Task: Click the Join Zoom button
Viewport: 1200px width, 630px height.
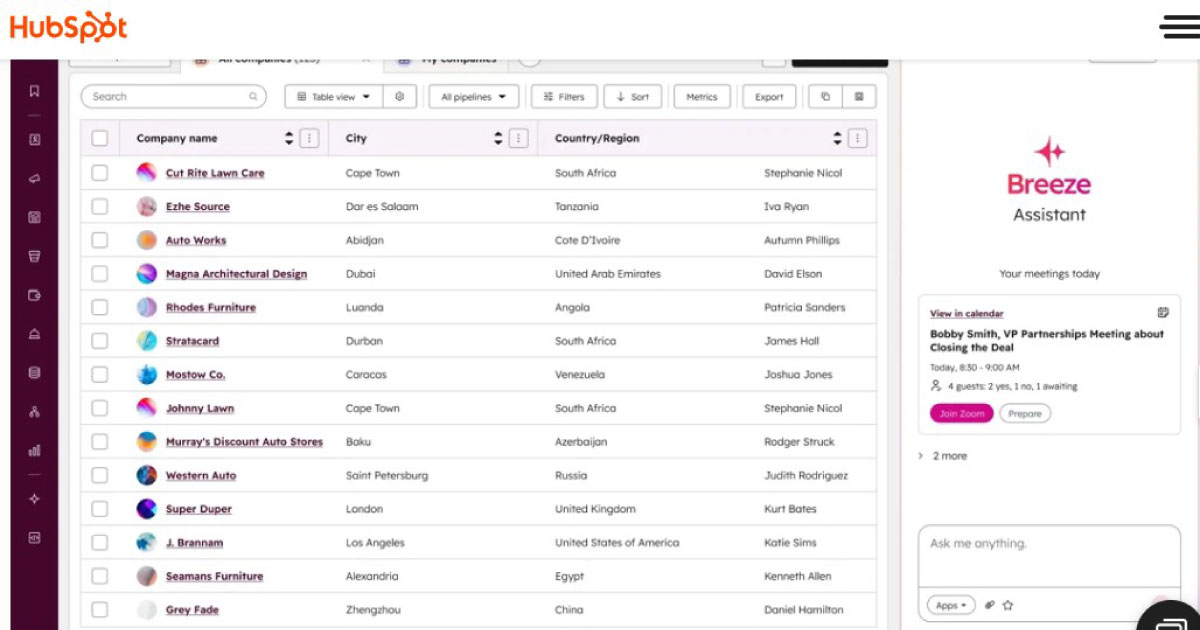Action: pyautogui.click(x=961, y=413)
